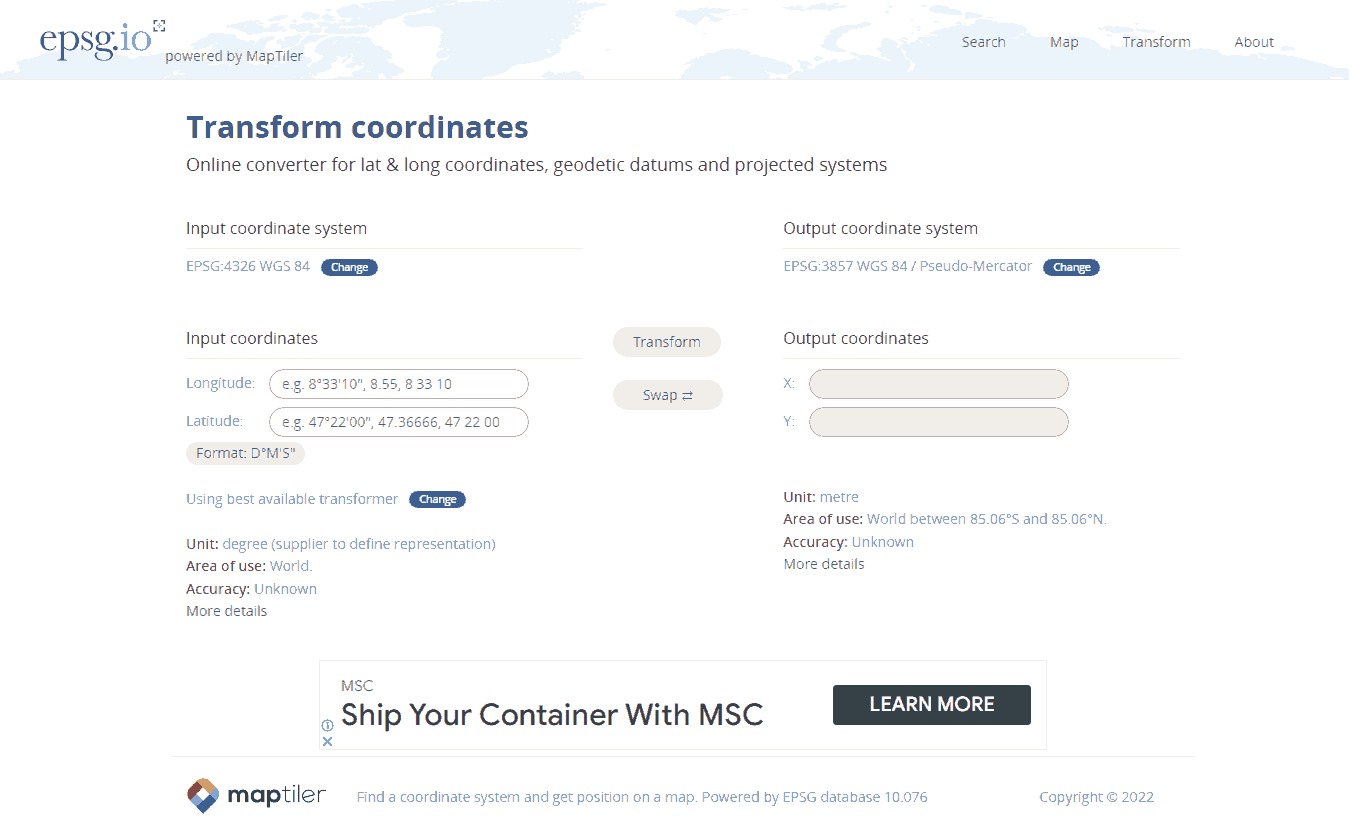Click into the Longitude input field
Viewport: 1366px width, 838px height.
click(398, 384)
